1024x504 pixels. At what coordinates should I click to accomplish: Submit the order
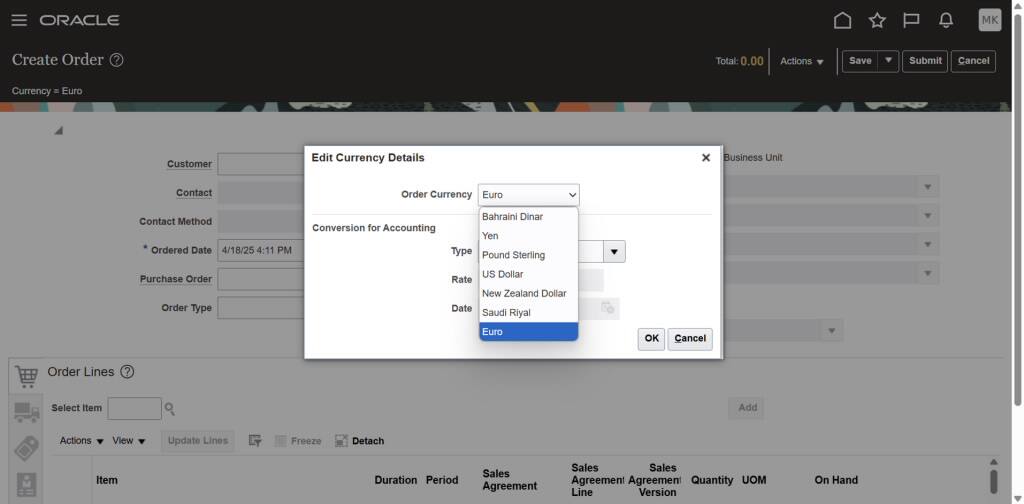coord(925,61)
